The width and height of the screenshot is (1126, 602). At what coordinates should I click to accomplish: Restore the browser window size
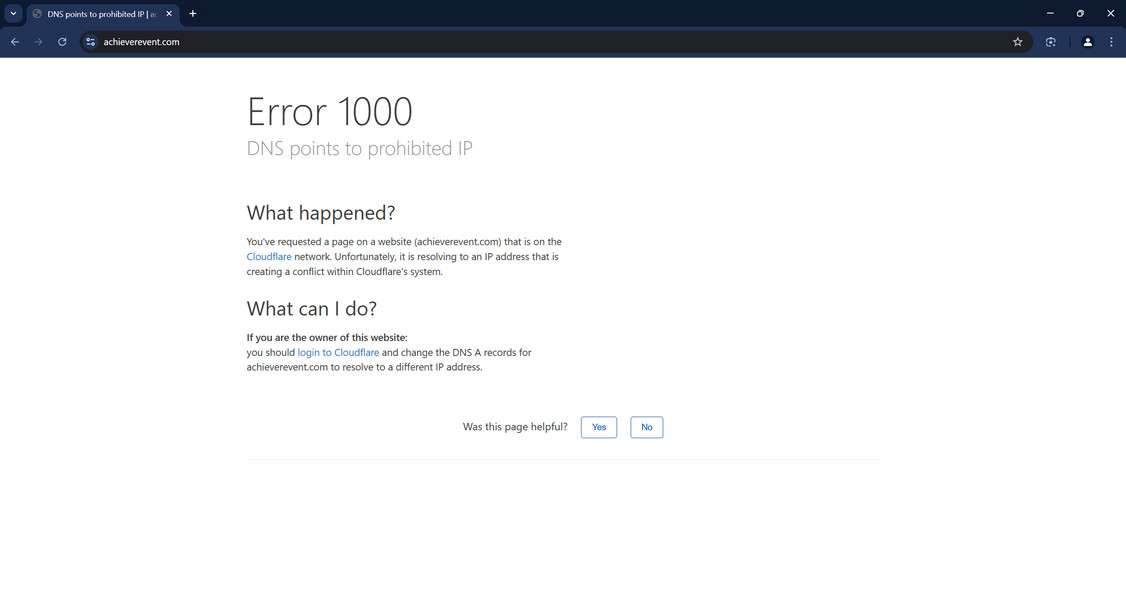point(1079,13)
